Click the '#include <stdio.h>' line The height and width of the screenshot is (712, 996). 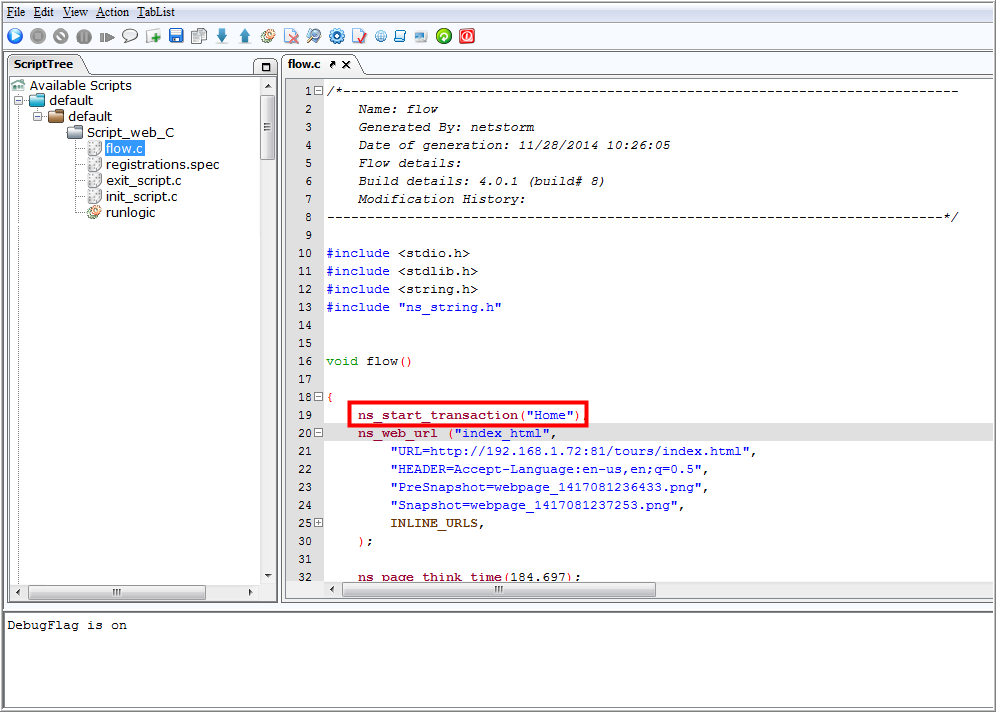pos(398,253)
